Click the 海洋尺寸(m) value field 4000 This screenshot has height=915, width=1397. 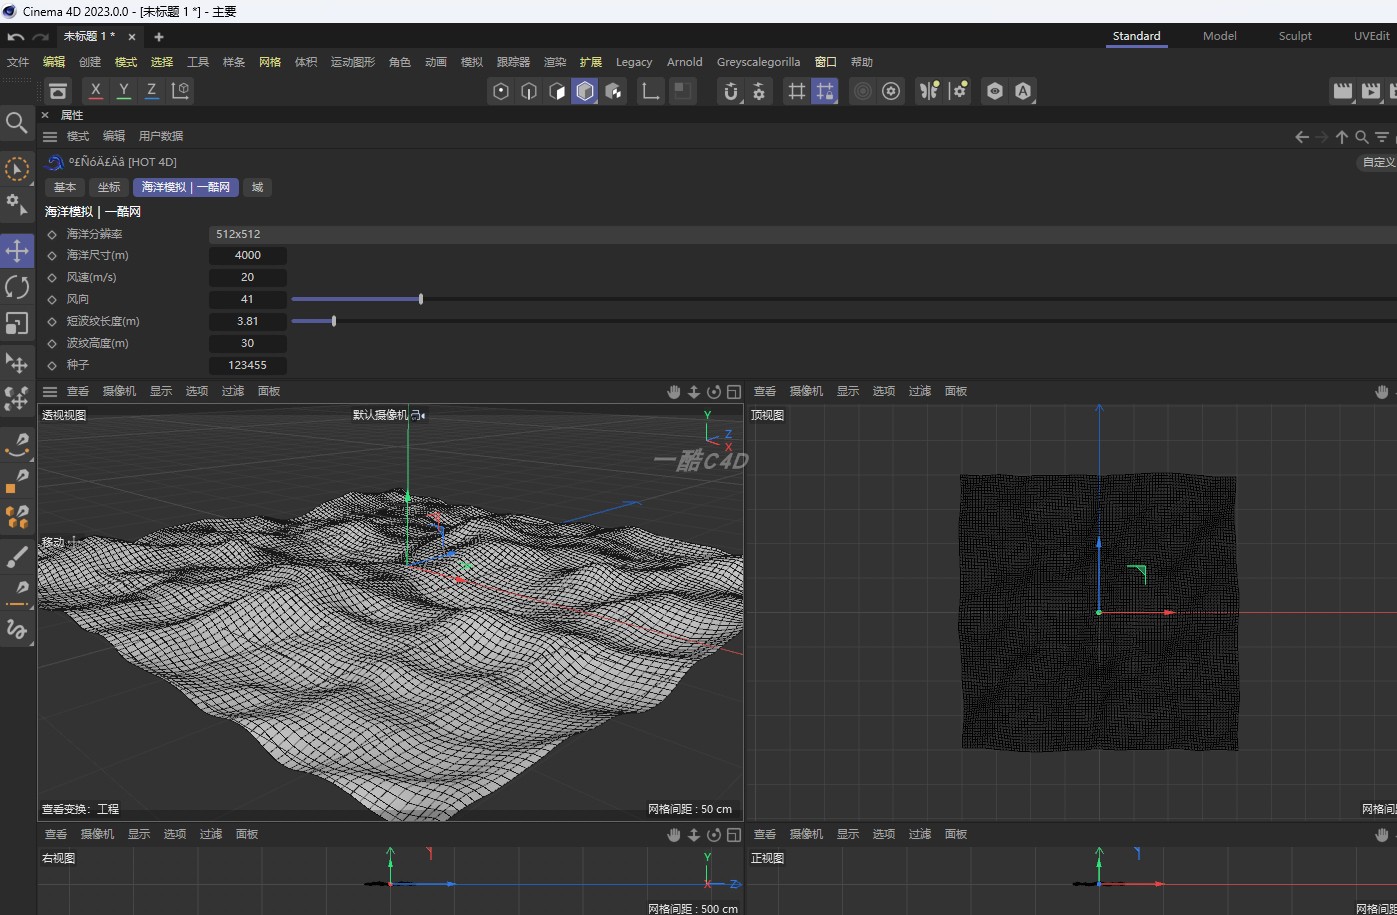248,255
